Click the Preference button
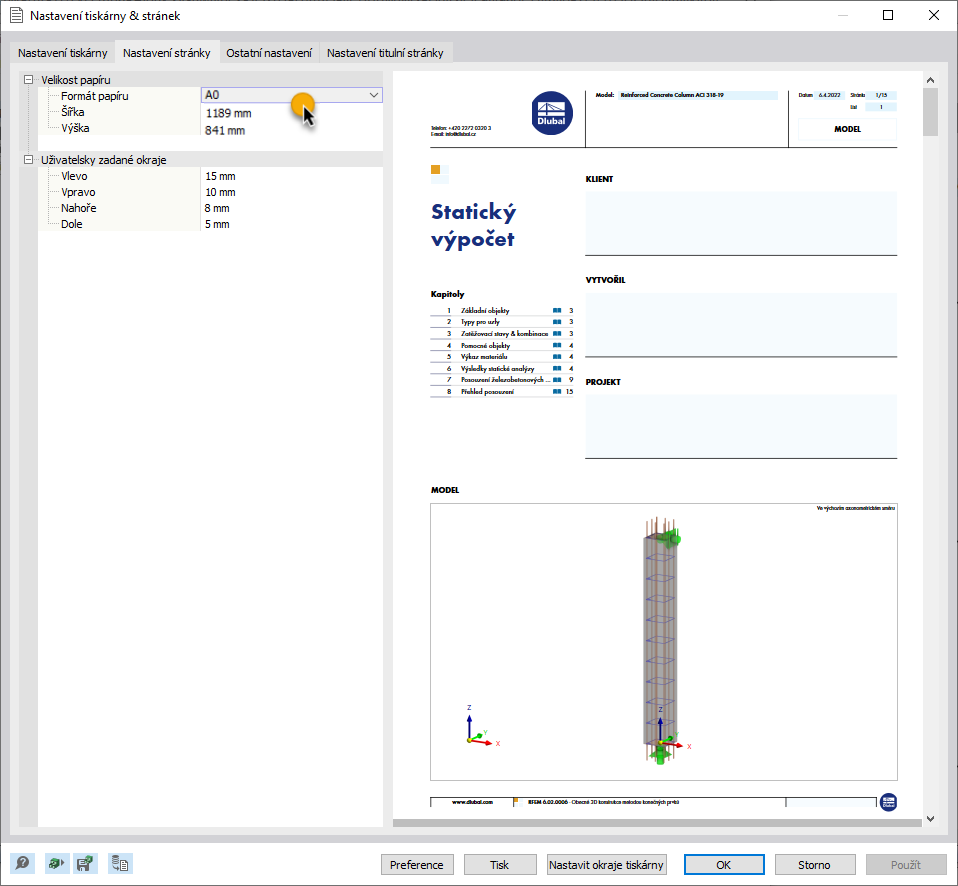Viewport: 958px width, 886px height. click(417, 865)
